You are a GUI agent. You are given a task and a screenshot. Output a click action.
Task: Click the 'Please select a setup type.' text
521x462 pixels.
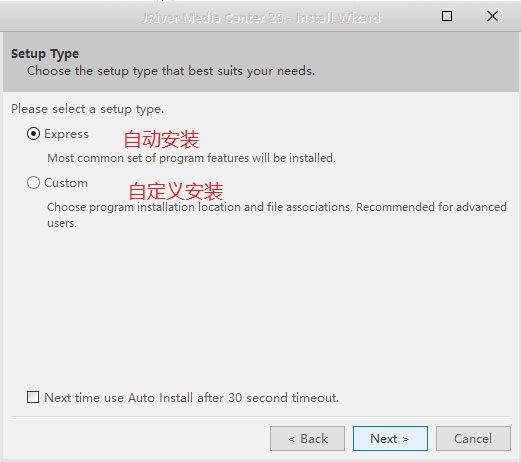pyautogui.click(x=88, y=109)
